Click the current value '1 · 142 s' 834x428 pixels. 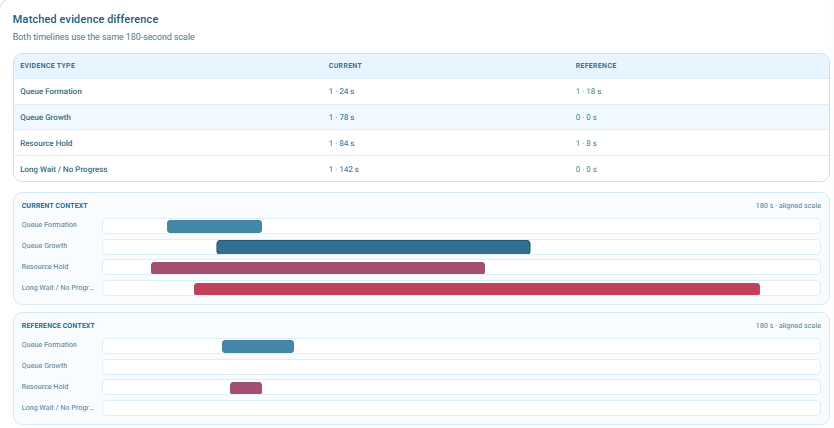click(x=344, y=170)
